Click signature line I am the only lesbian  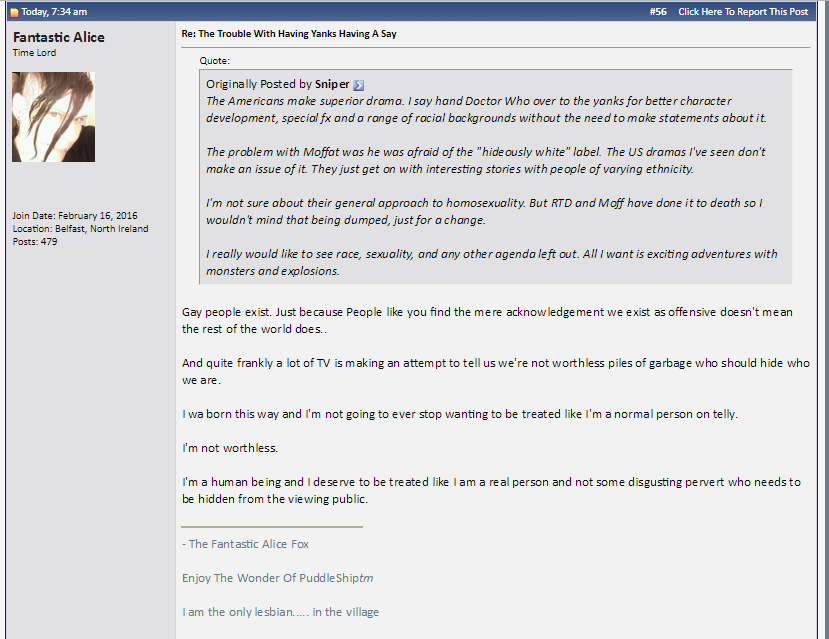point(280,612)
